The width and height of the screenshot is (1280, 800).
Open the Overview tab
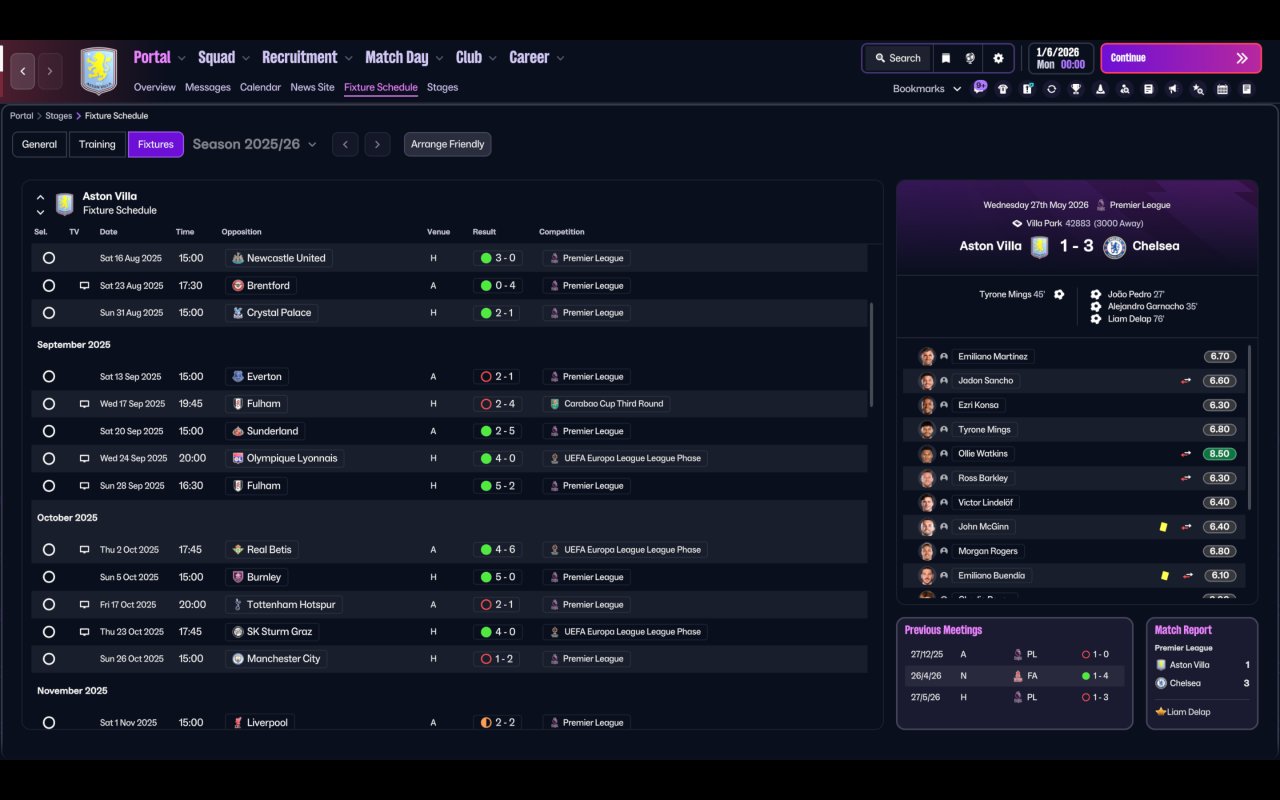tap(155, 87)
